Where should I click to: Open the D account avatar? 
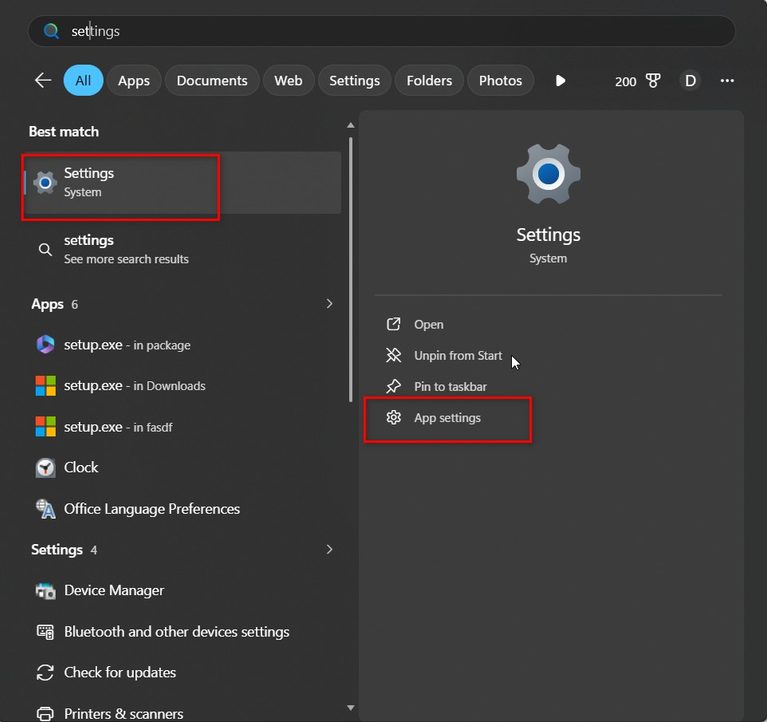tap(690, 81)
